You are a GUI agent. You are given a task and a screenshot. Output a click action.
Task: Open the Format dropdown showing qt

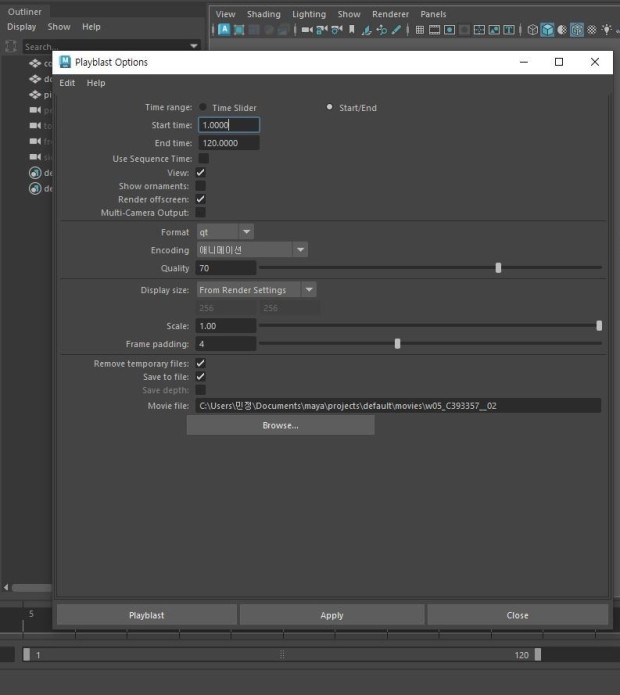pos(225,232)
